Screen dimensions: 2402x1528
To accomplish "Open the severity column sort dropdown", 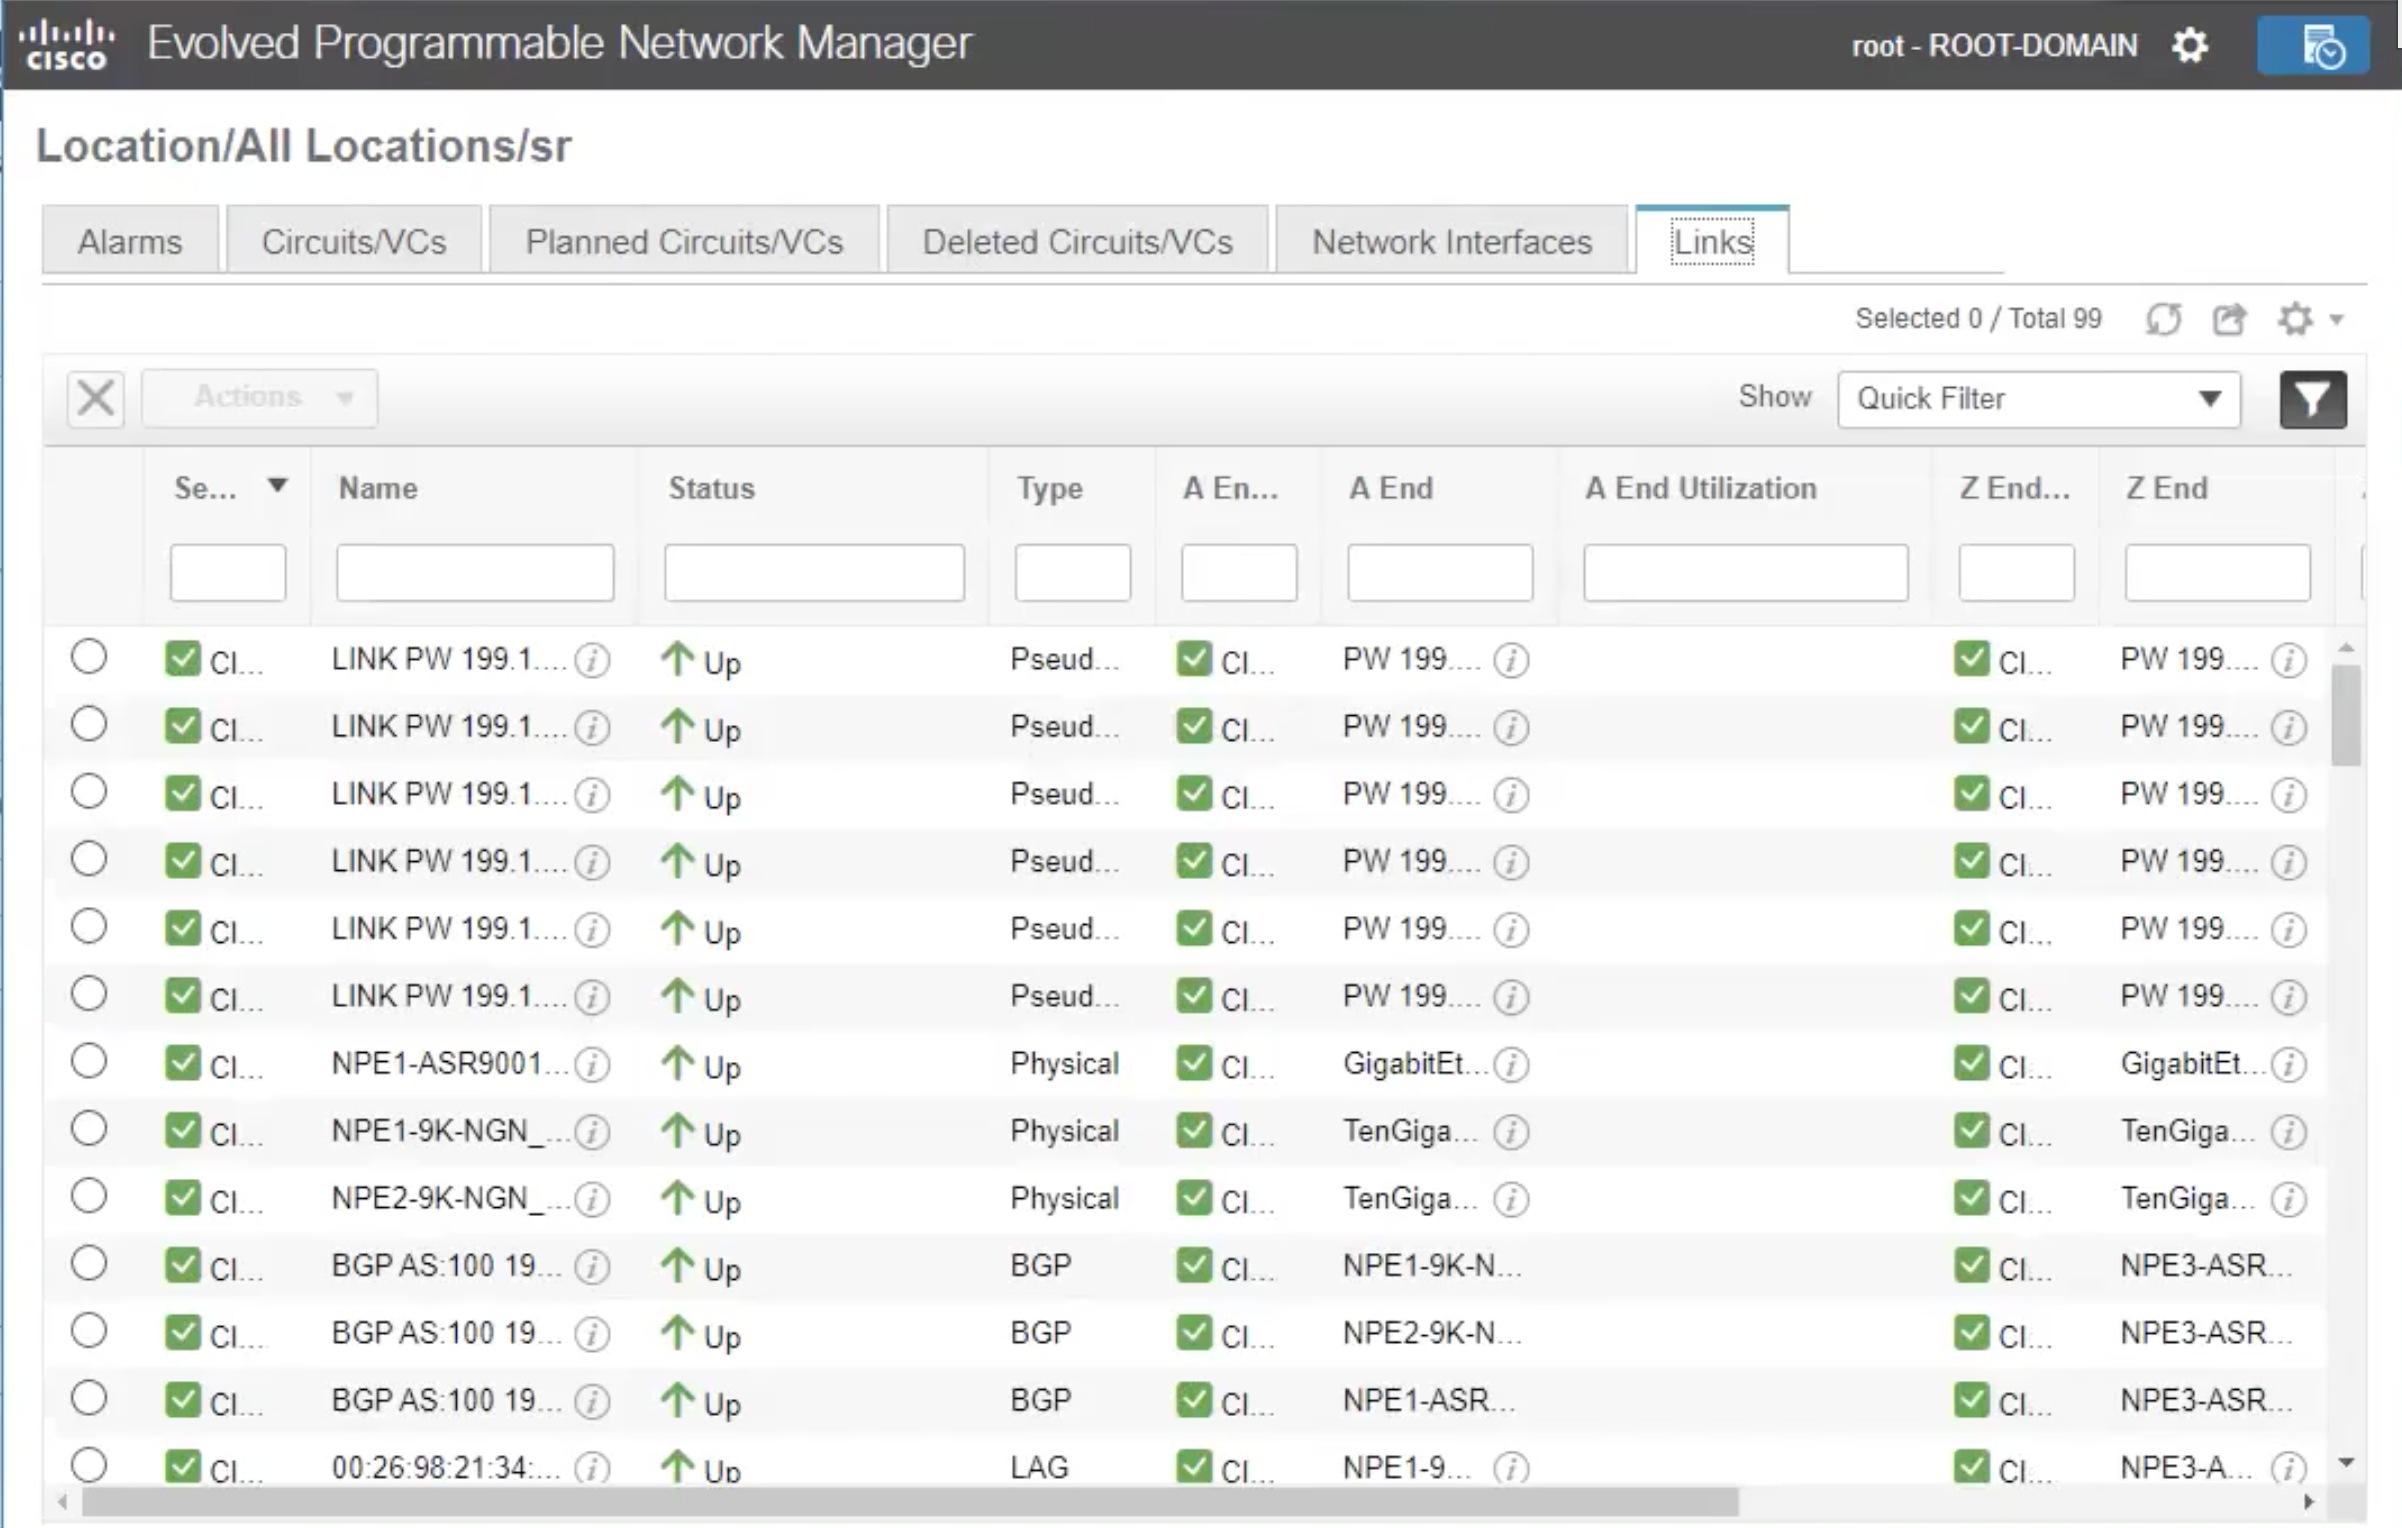I will click(x=277, y=487).
